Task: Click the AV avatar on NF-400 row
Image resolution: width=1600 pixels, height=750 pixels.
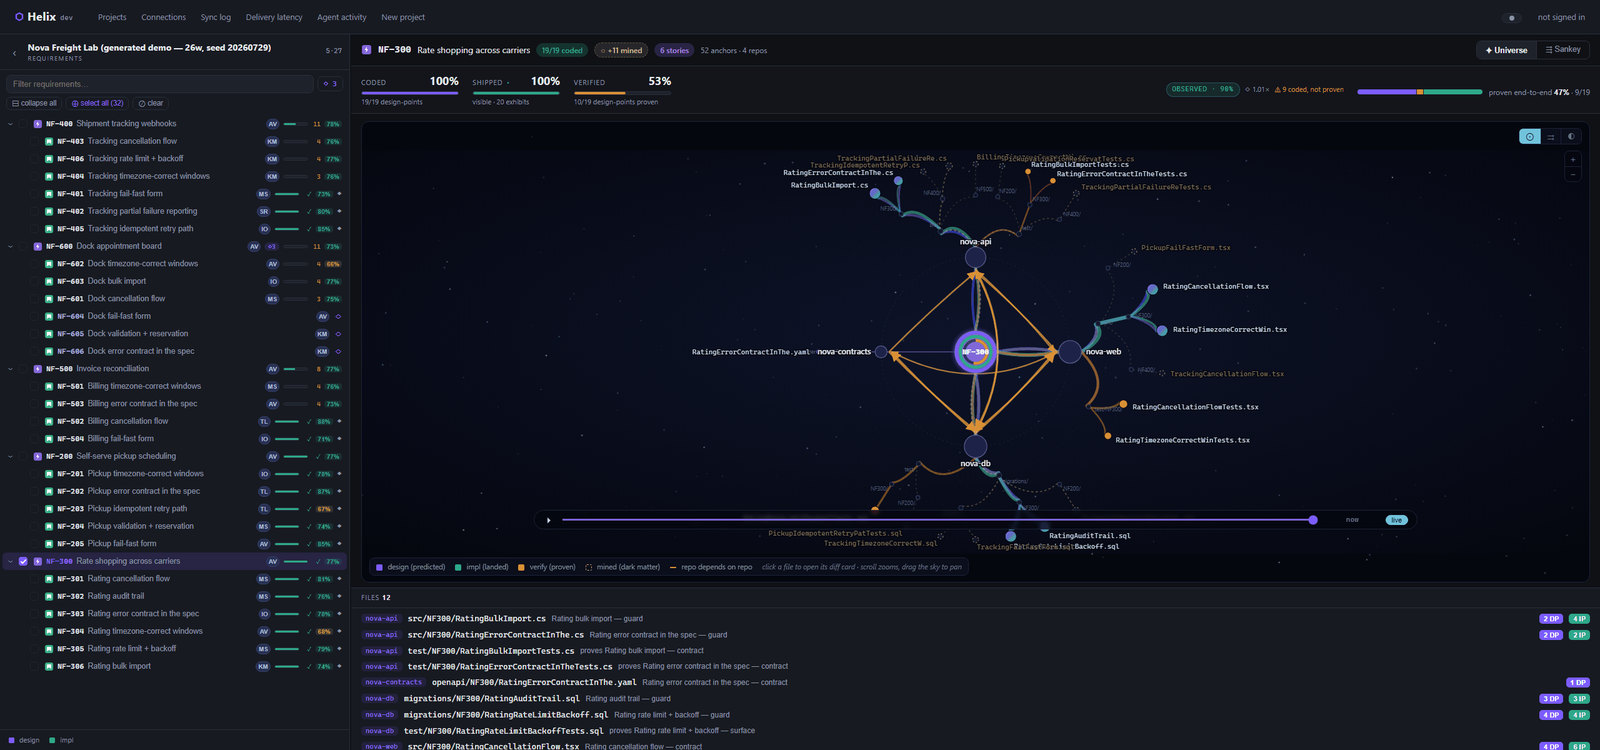Action: (x=272, y=124)
